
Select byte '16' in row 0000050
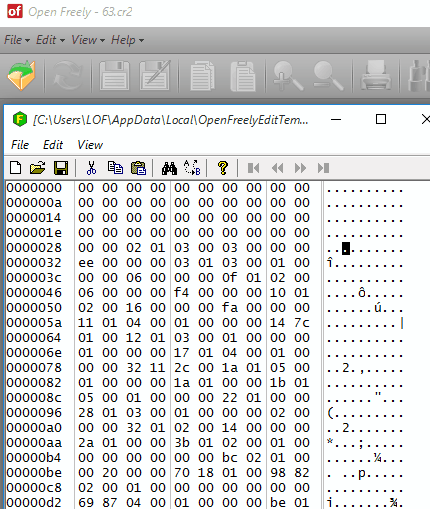pos(134,308)
